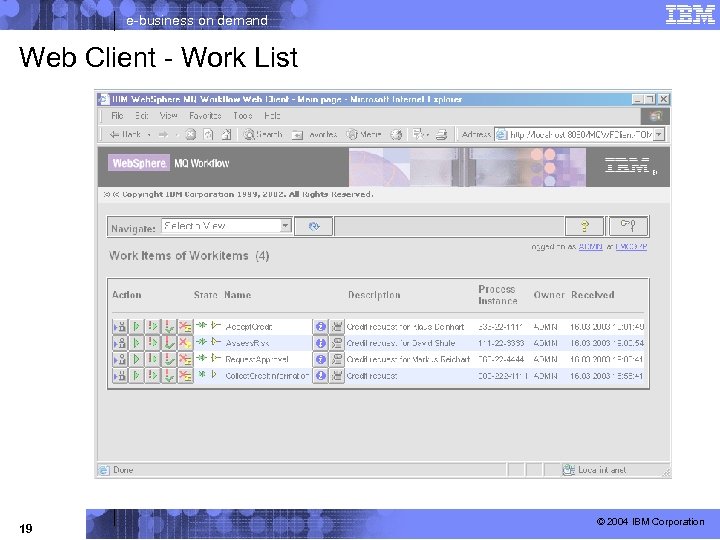Click the Received column header
Image resolution: width=720 pixels, height=540 pixels.
point(593,295)
